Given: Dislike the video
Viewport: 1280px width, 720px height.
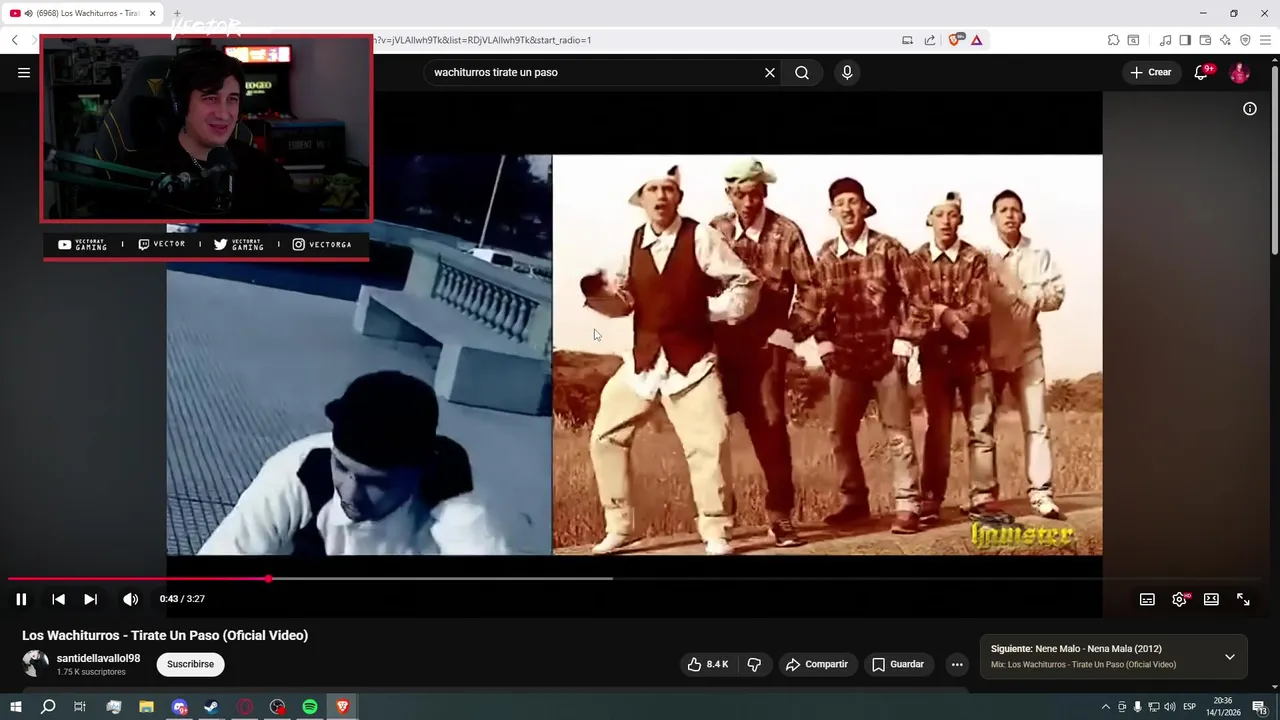Looking at the screenshot, I should (x=754, y=664).
